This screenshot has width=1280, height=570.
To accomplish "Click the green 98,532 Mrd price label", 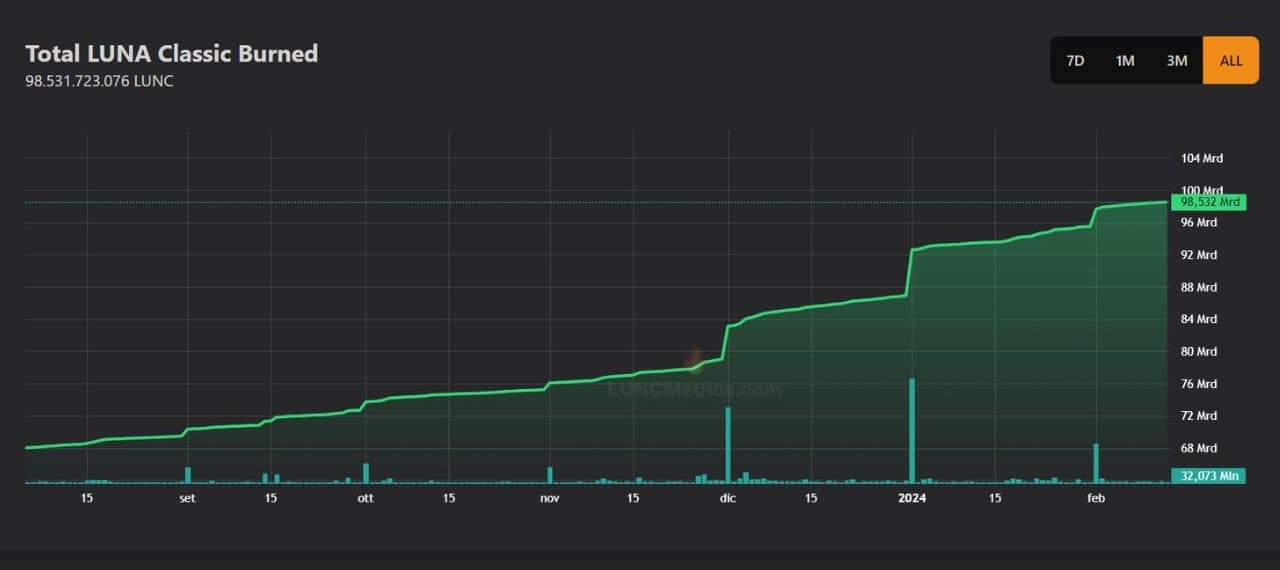I will tap(1208, 202).
